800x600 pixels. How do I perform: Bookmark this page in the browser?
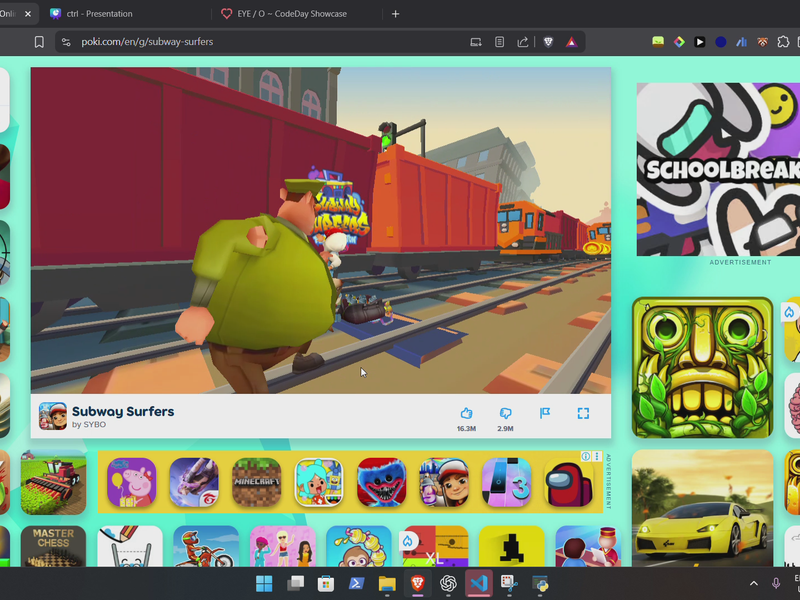click(39, 42)
